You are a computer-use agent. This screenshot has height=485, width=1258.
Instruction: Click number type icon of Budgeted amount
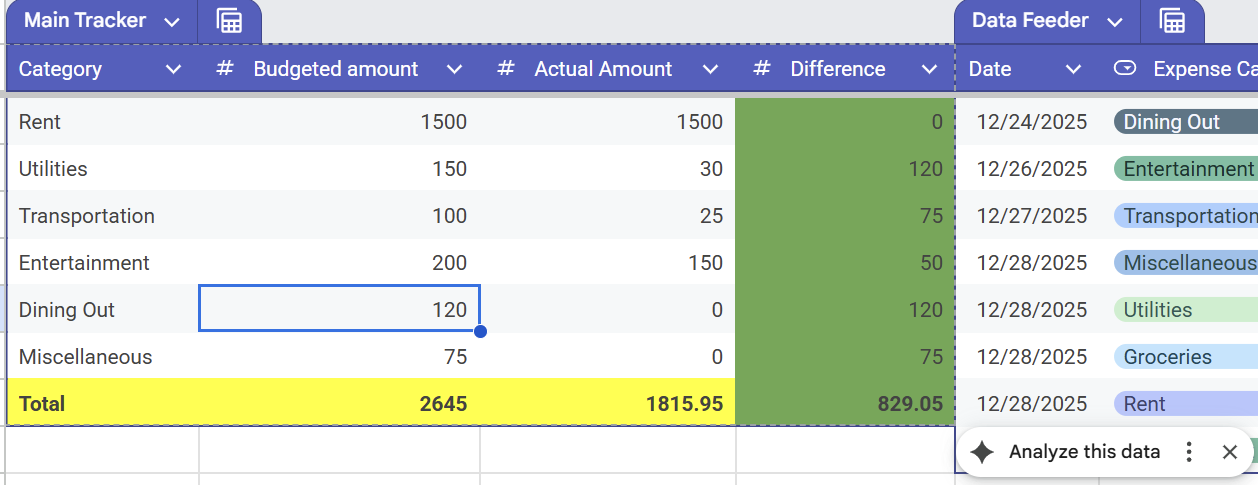click(225, 68)
